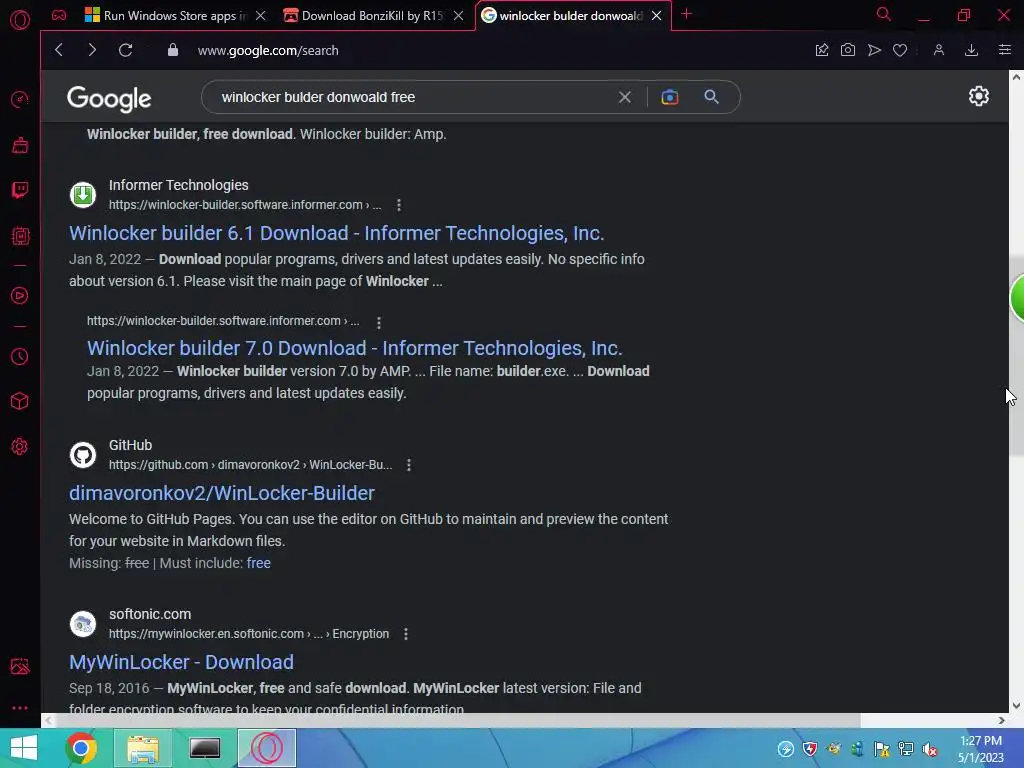Add page to bookmarks heart icon

coord(900,50)
